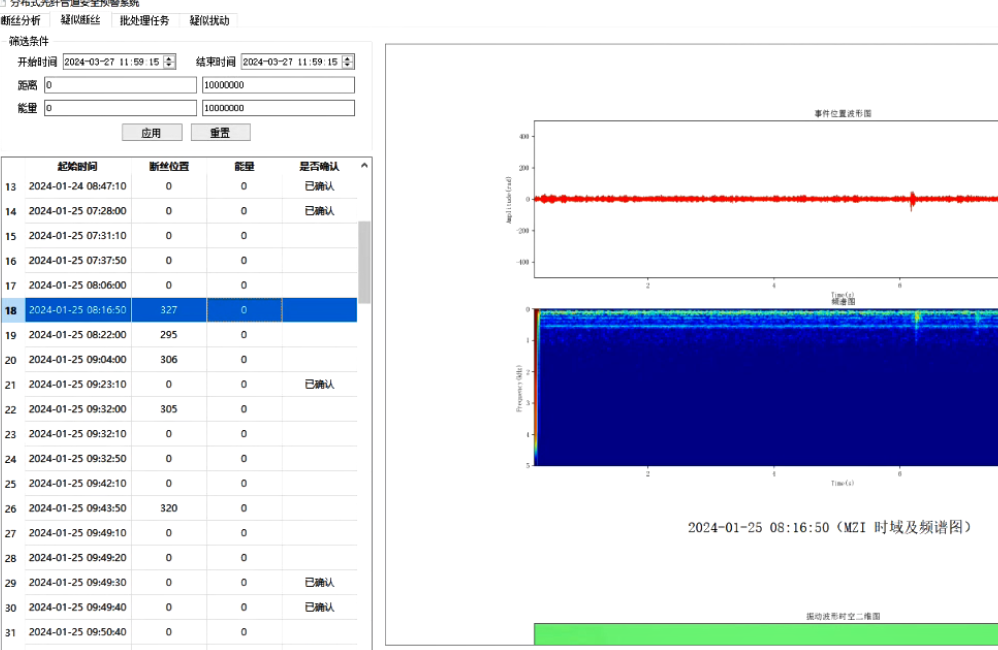
Task: Click the 能量 maximum input field
Action: tap(278, 108)
